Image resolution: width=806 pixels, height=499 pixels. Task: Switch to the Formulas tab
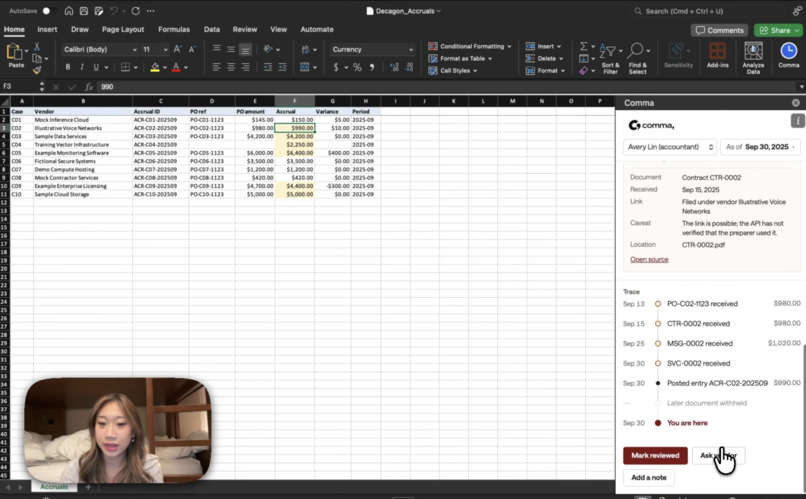tap(174, 29)
